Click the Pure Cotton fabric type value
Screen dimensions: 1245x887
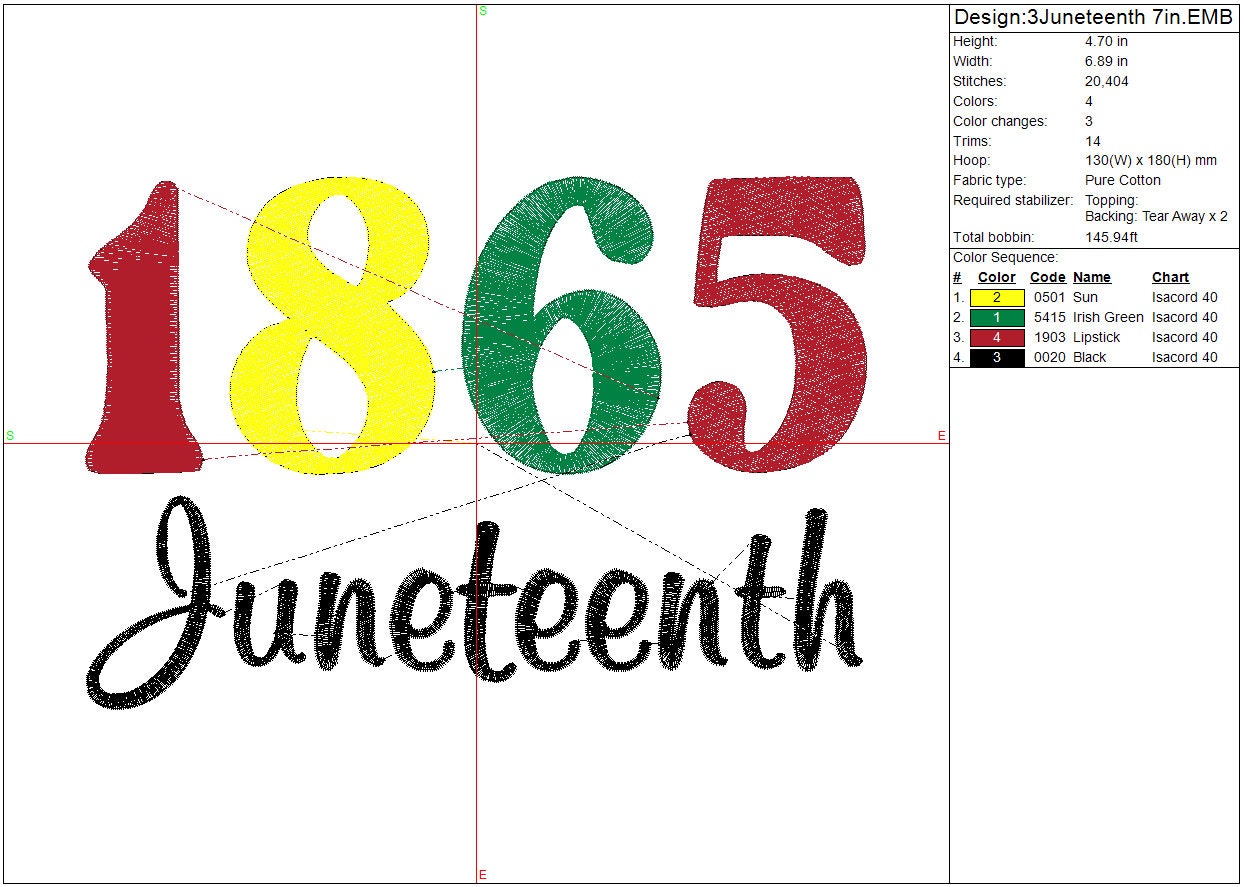1122,181
